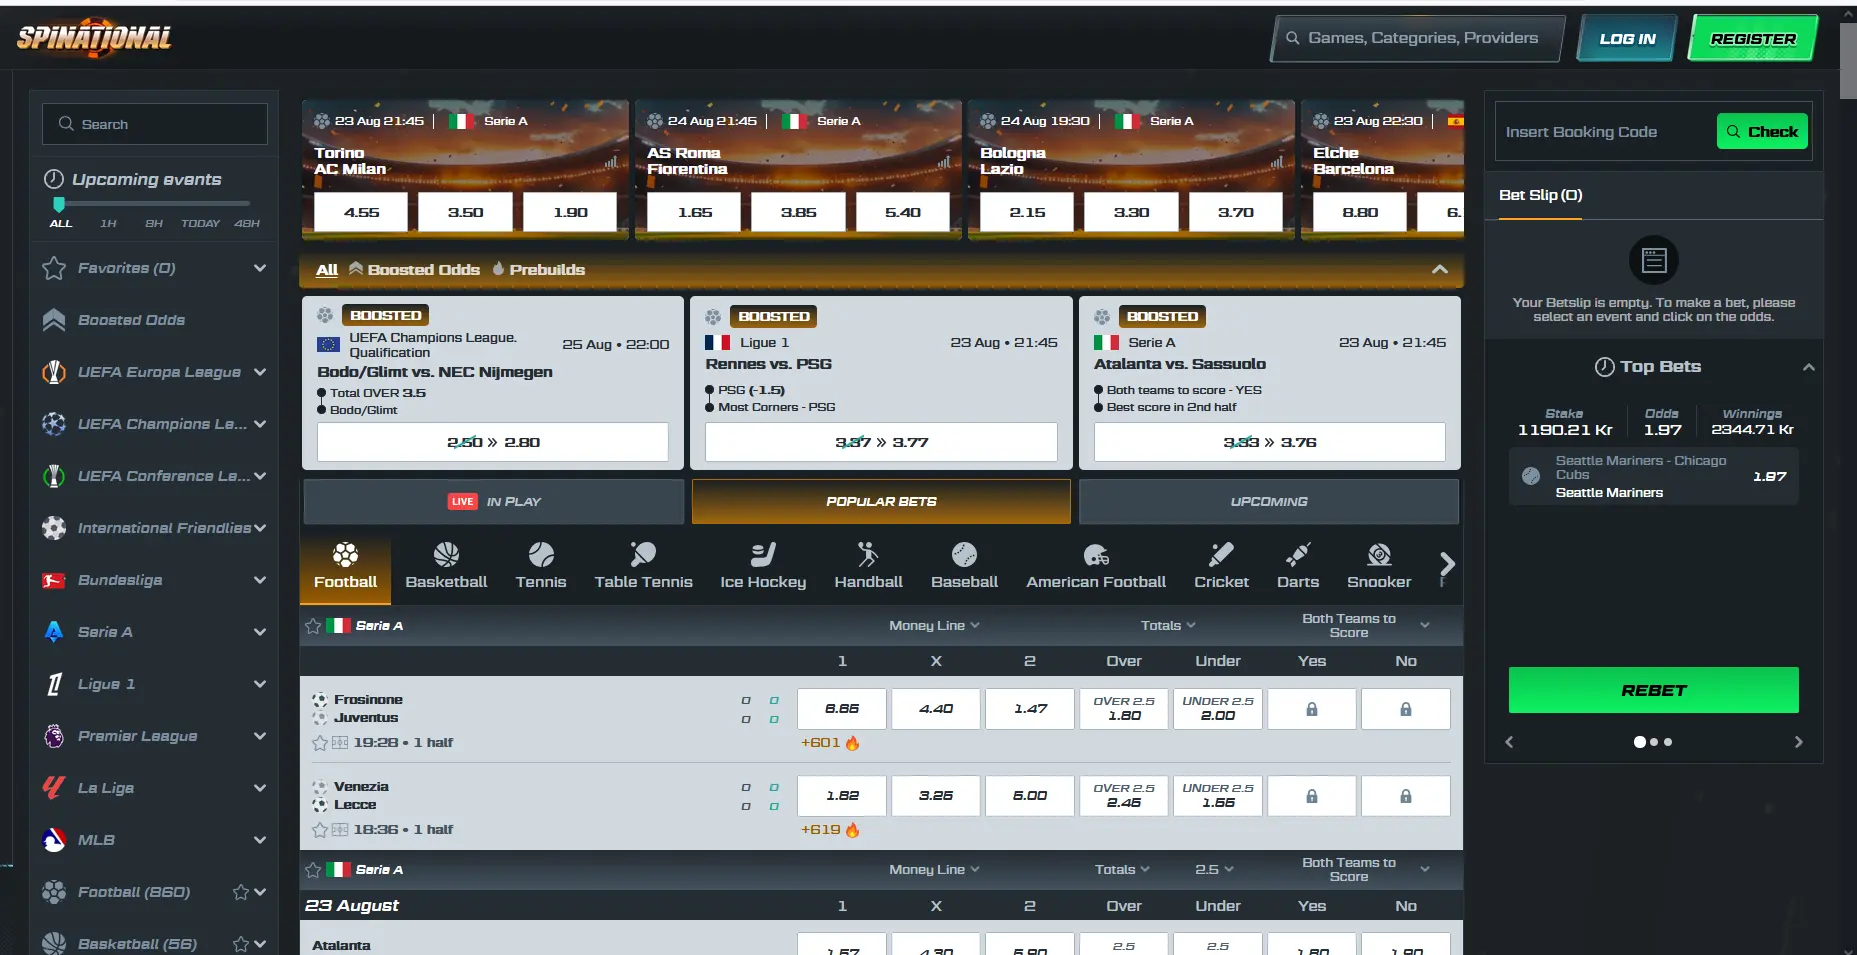
Task: Favorite the Frosinone vs Juventus match
Action: (x=320, y=743)
